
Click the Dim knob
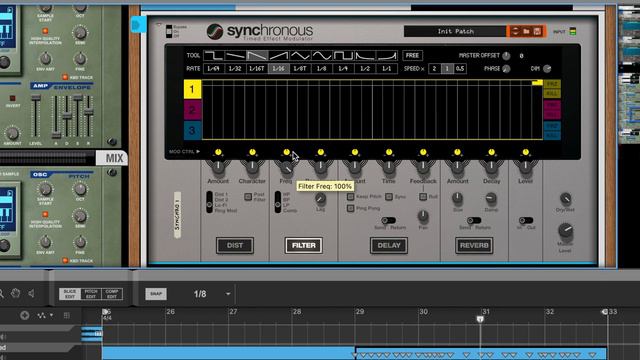pos(547,69)
